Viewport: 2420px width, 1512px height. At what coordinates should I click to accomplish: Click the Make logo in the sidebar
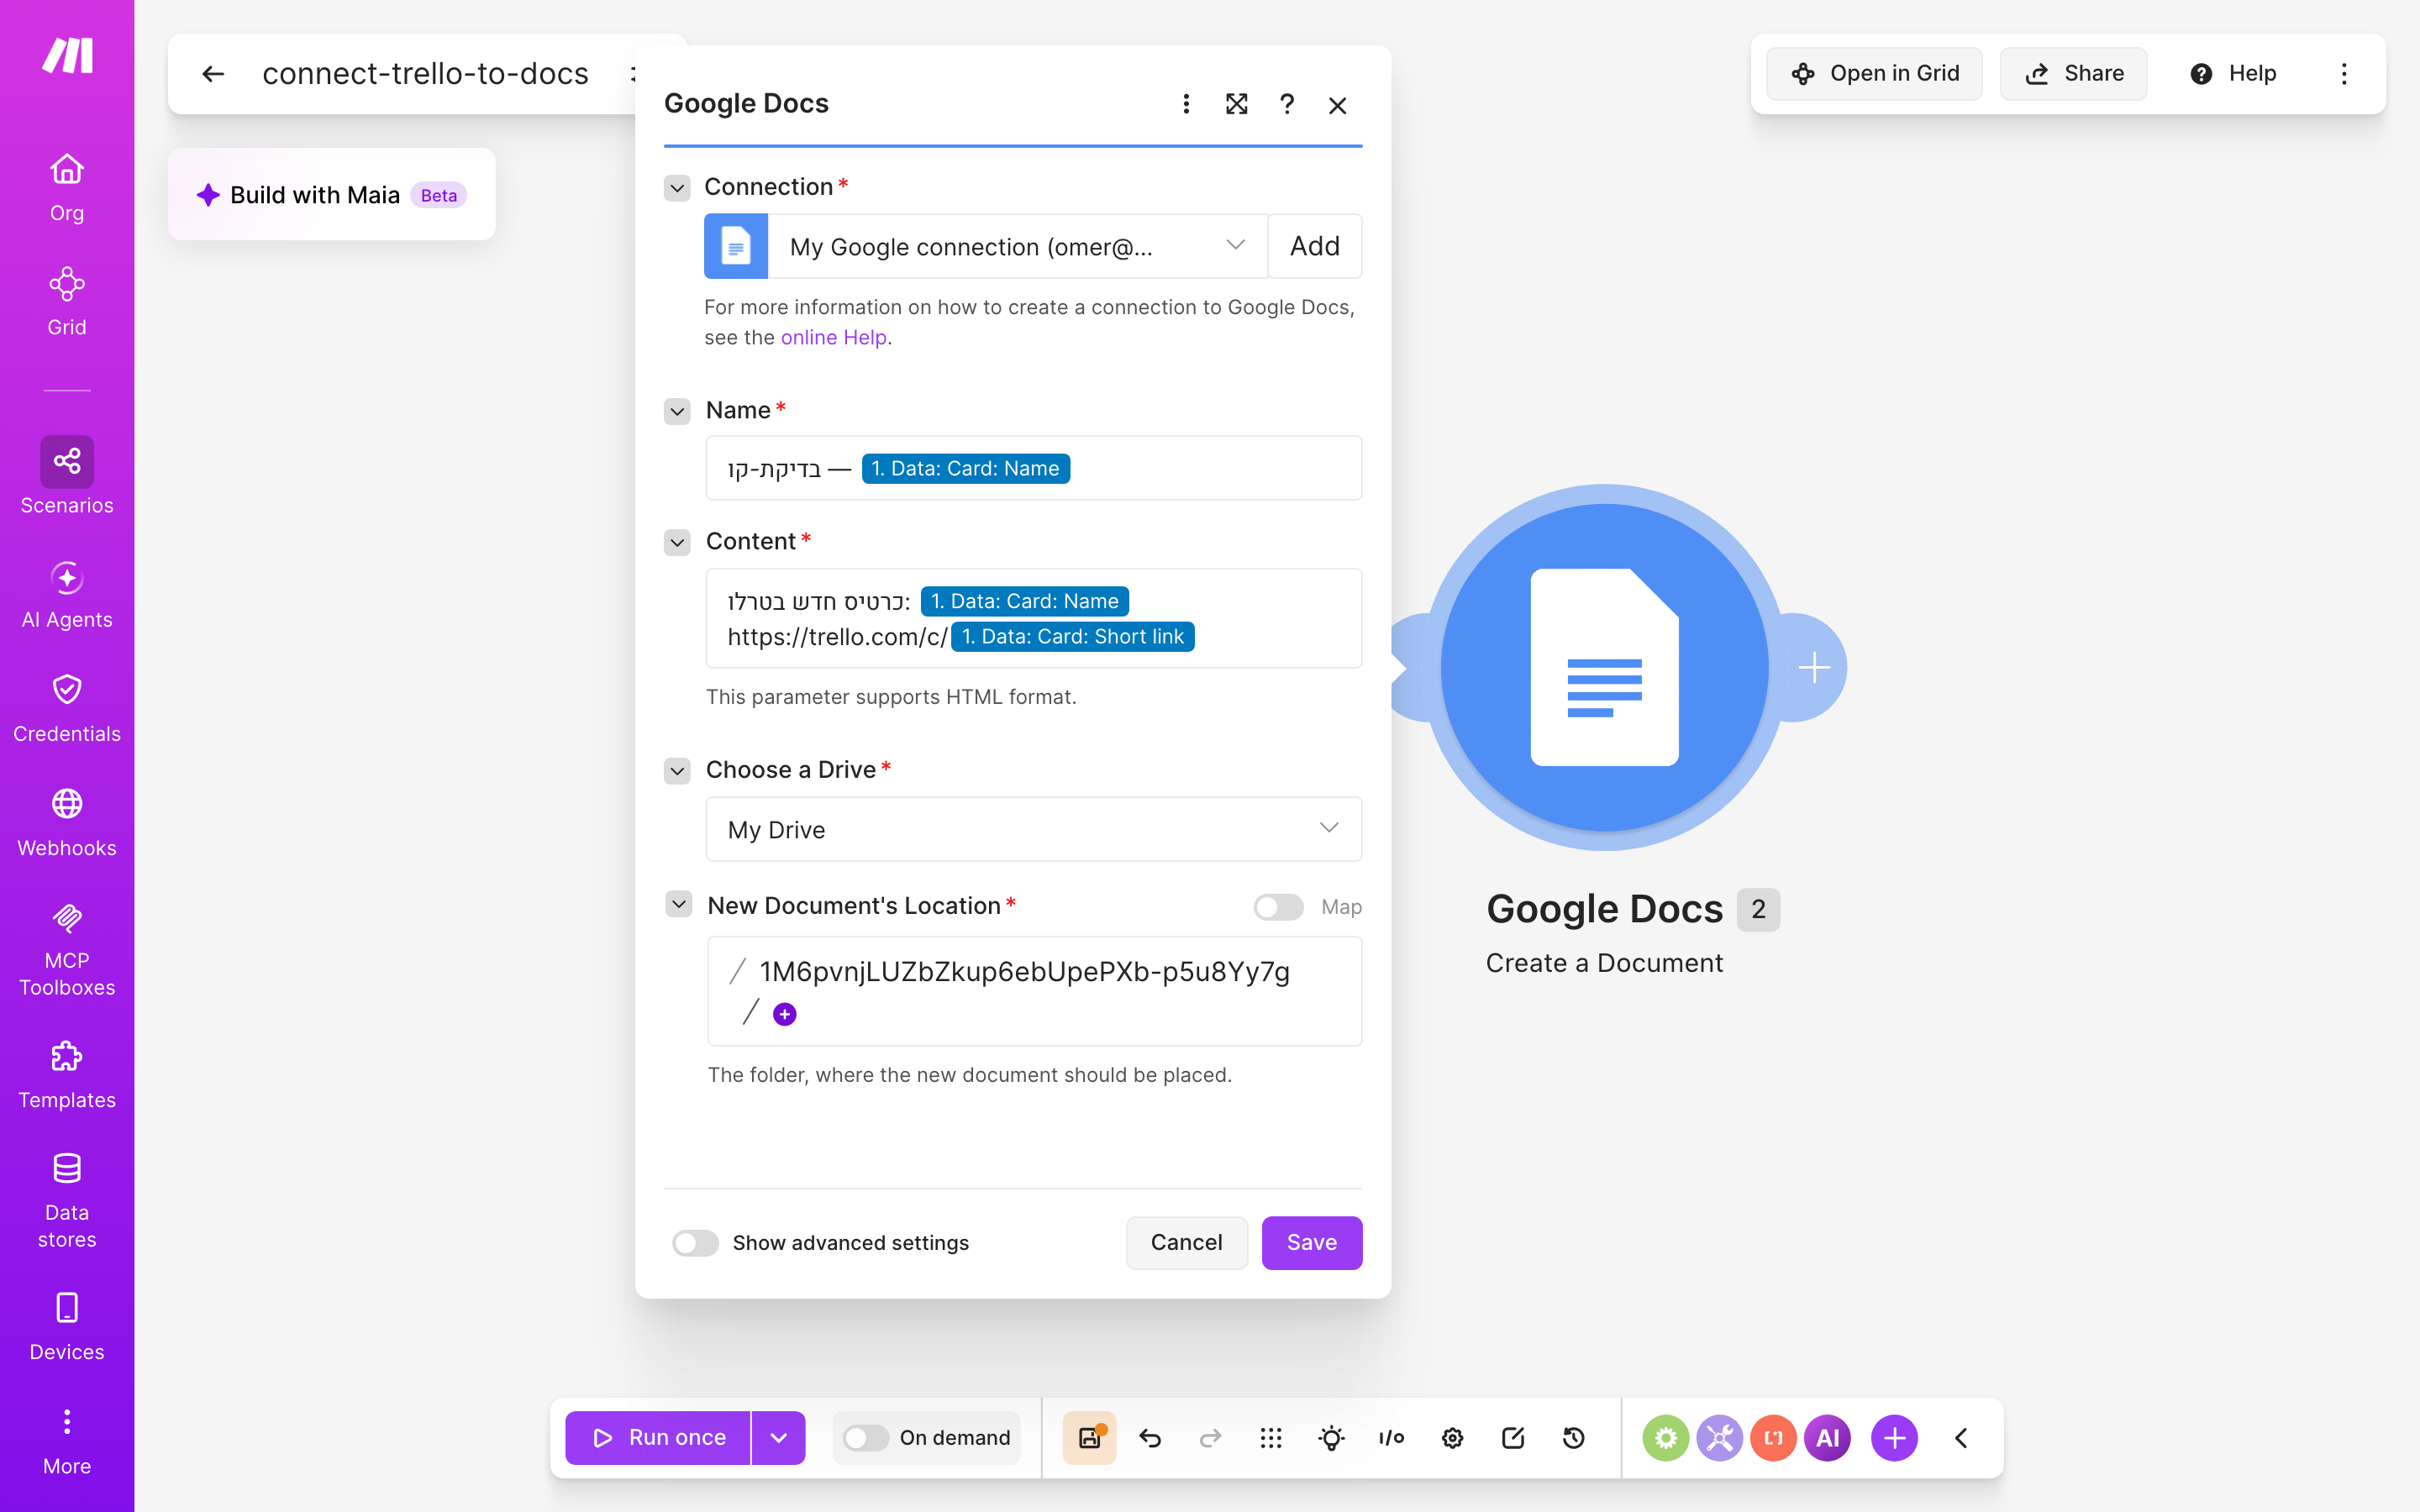(67, 56)
